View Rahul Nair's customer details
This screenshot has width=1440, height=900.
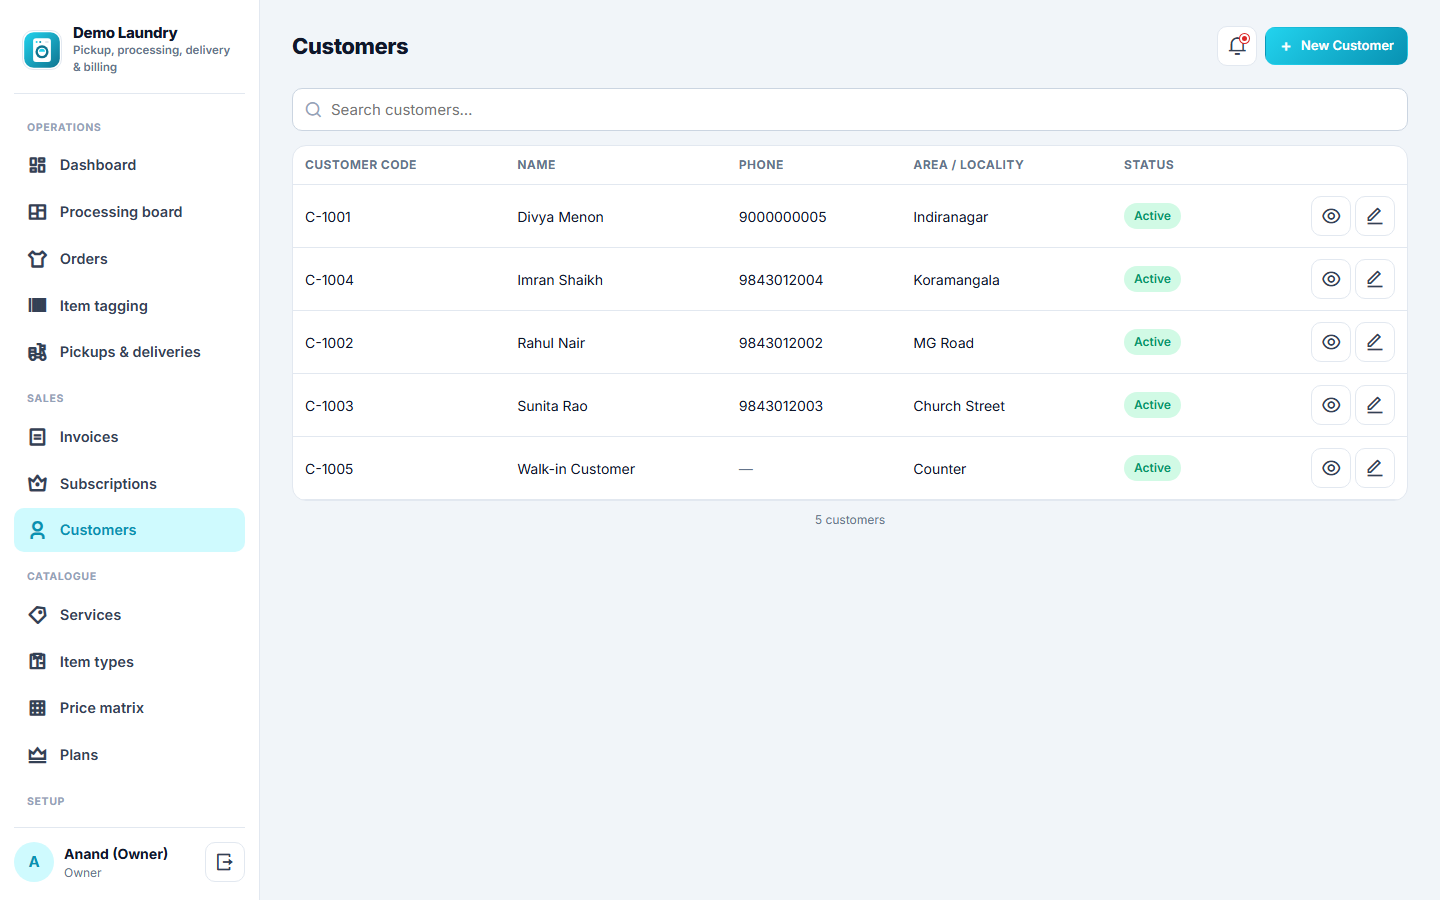[1331, 342]
